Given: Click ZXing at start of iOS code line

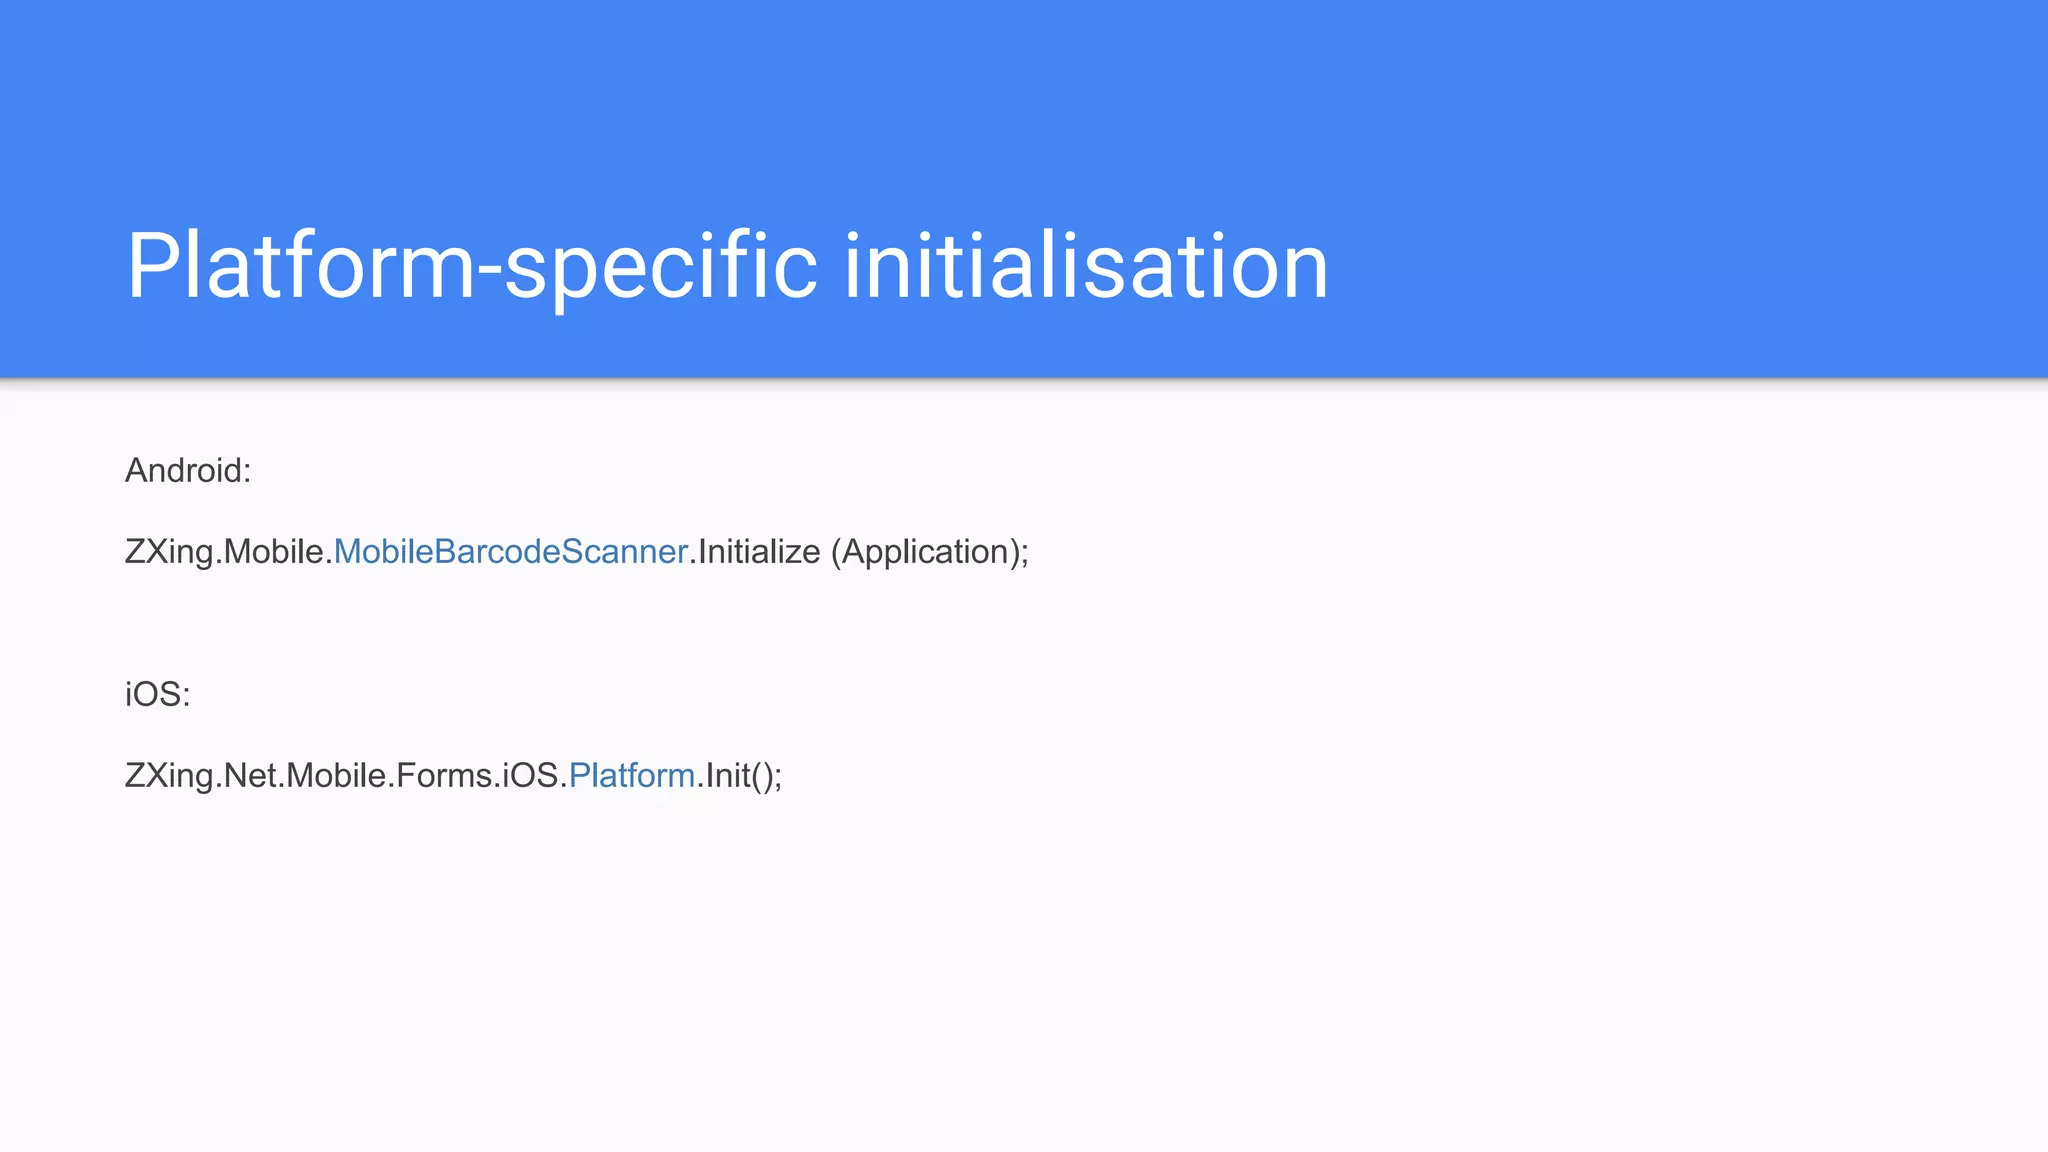Looking at the screenshot, I should click(169, 776).
